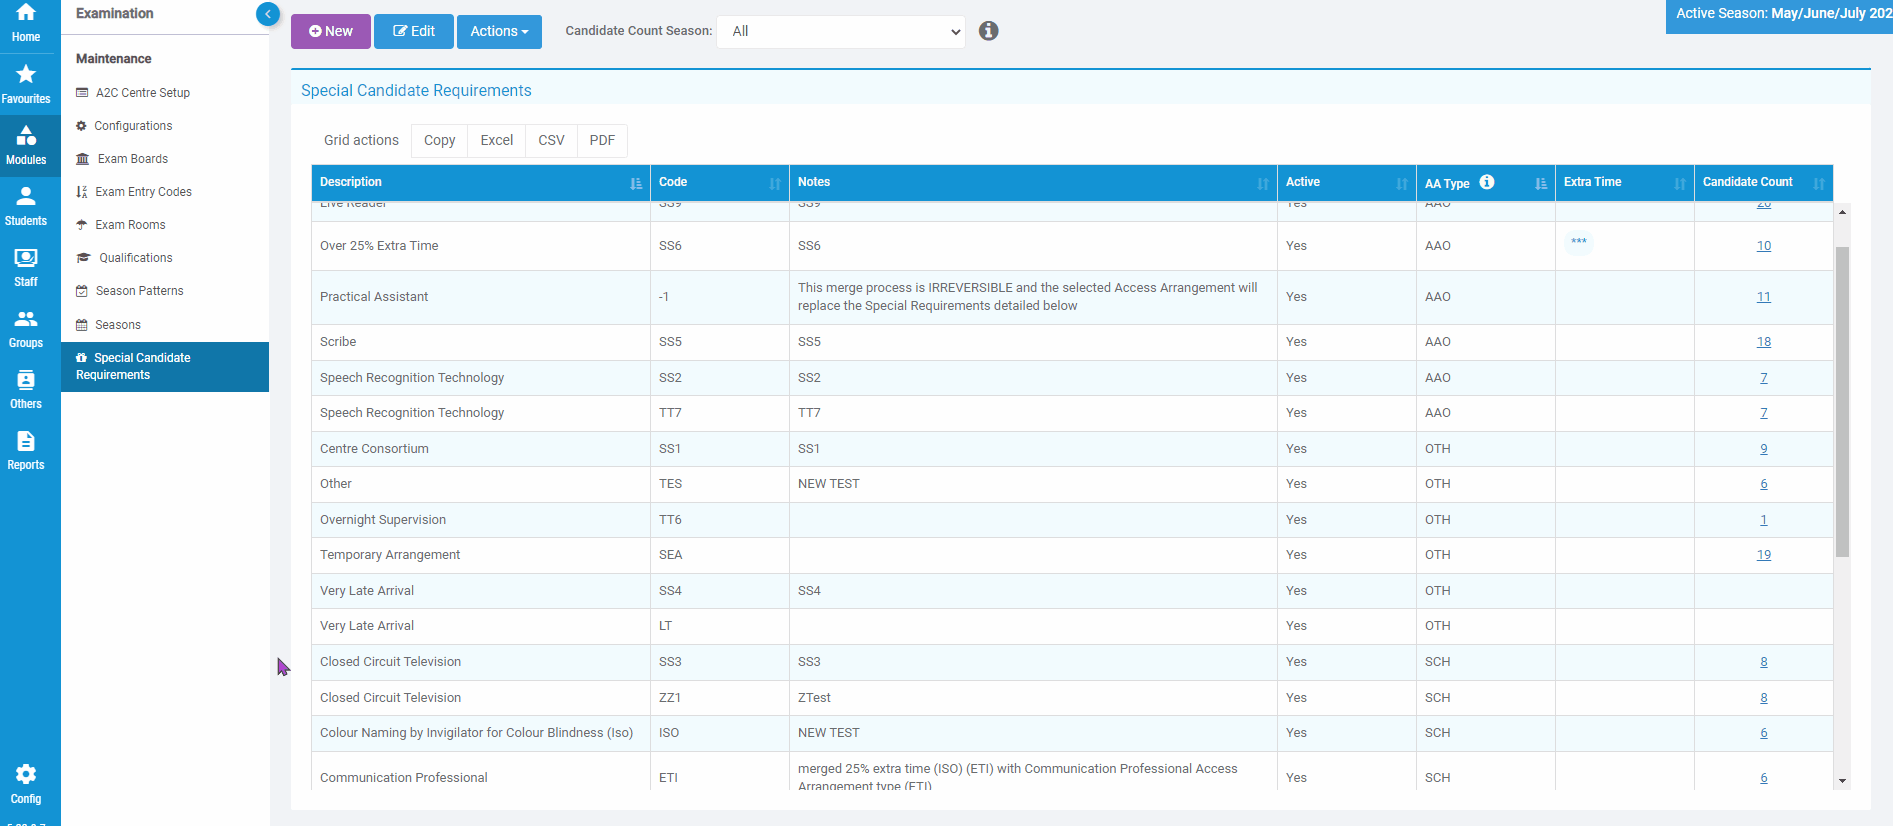This screenshot has height=826, width=1893.
Task: Click grid vertical scrollbar thumb
Action: 1842,401
